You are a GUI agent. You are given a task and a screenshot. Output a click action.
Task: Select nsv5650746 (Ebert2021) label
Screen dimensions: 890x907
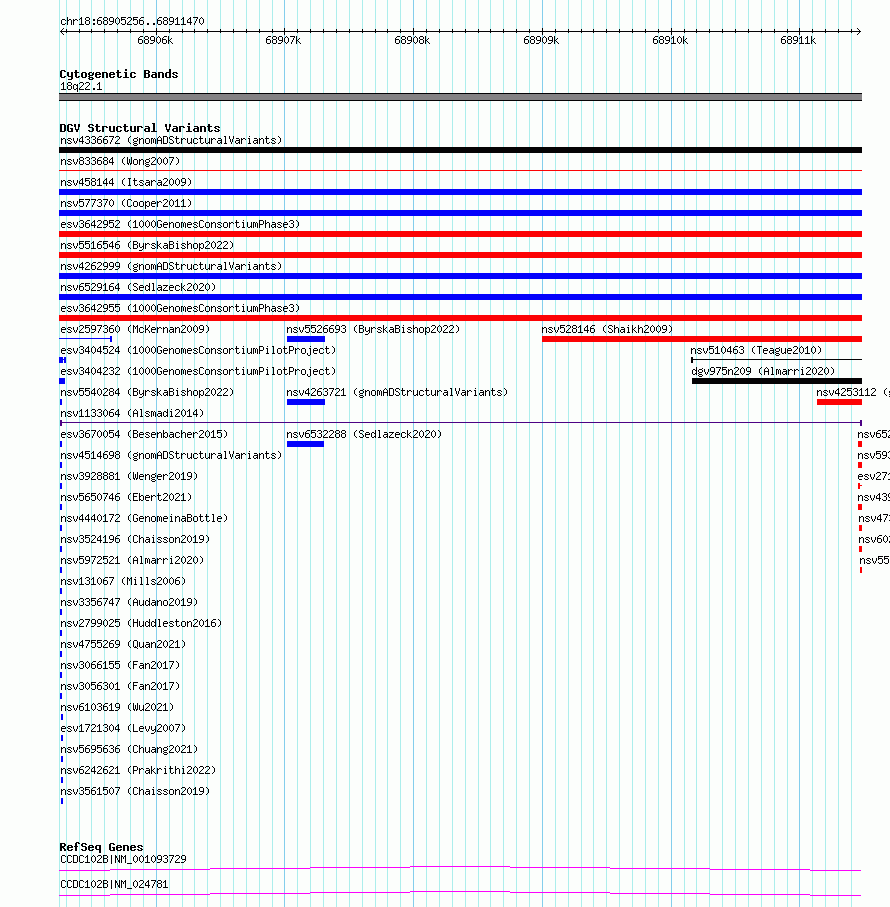126,497
